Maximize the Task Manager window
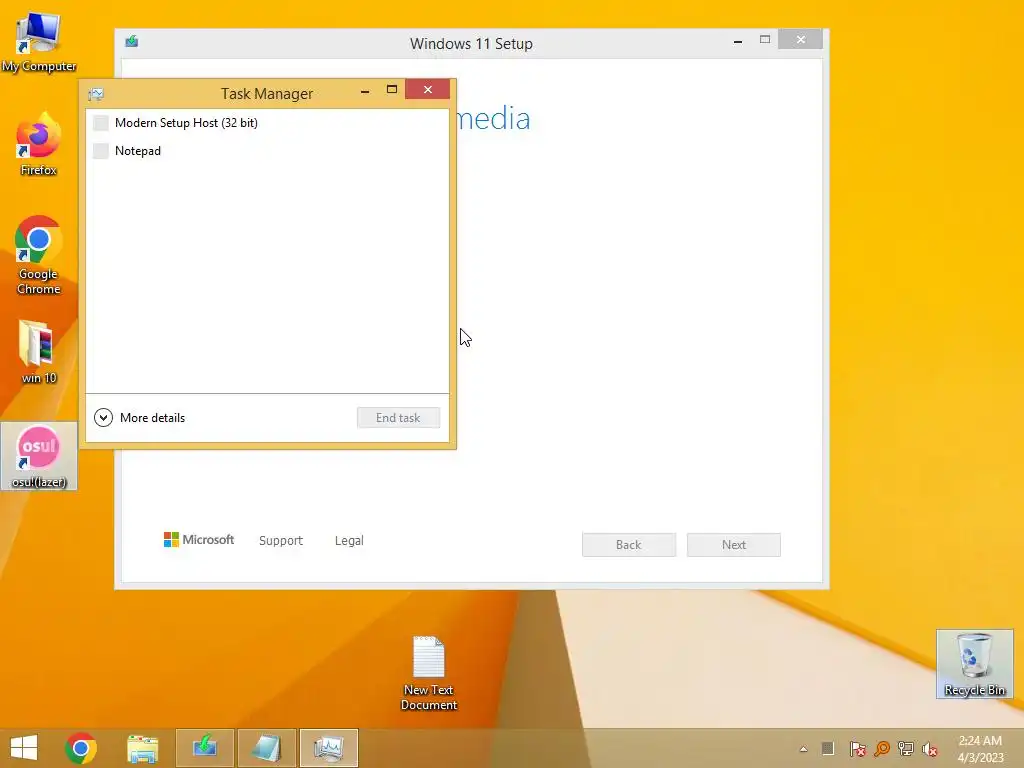1024x768 pixels. click(x=392, y=89)
